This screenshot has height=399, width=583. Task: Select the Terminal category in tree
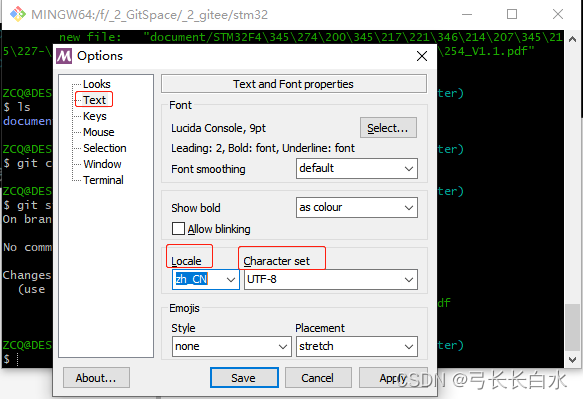(103, 180)
